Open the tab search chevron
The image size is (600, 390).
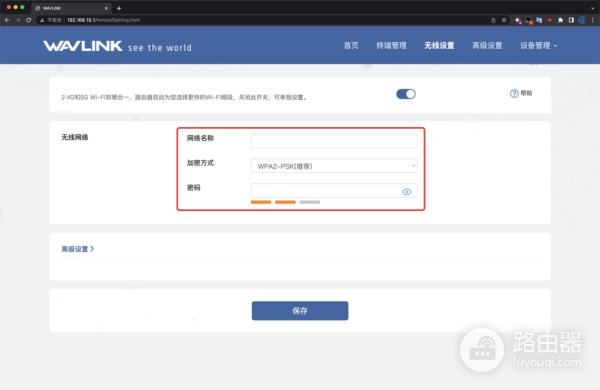point(593,8)
